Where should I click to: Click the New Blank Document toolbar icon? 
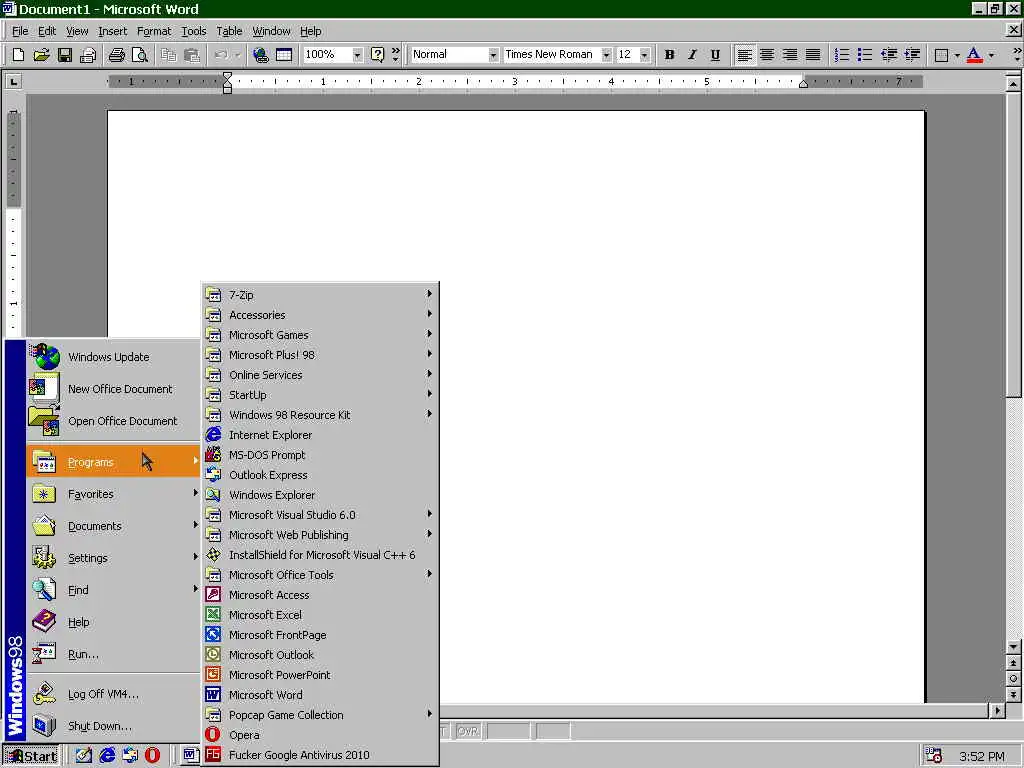pyautogui.click(x=18, y=55)
